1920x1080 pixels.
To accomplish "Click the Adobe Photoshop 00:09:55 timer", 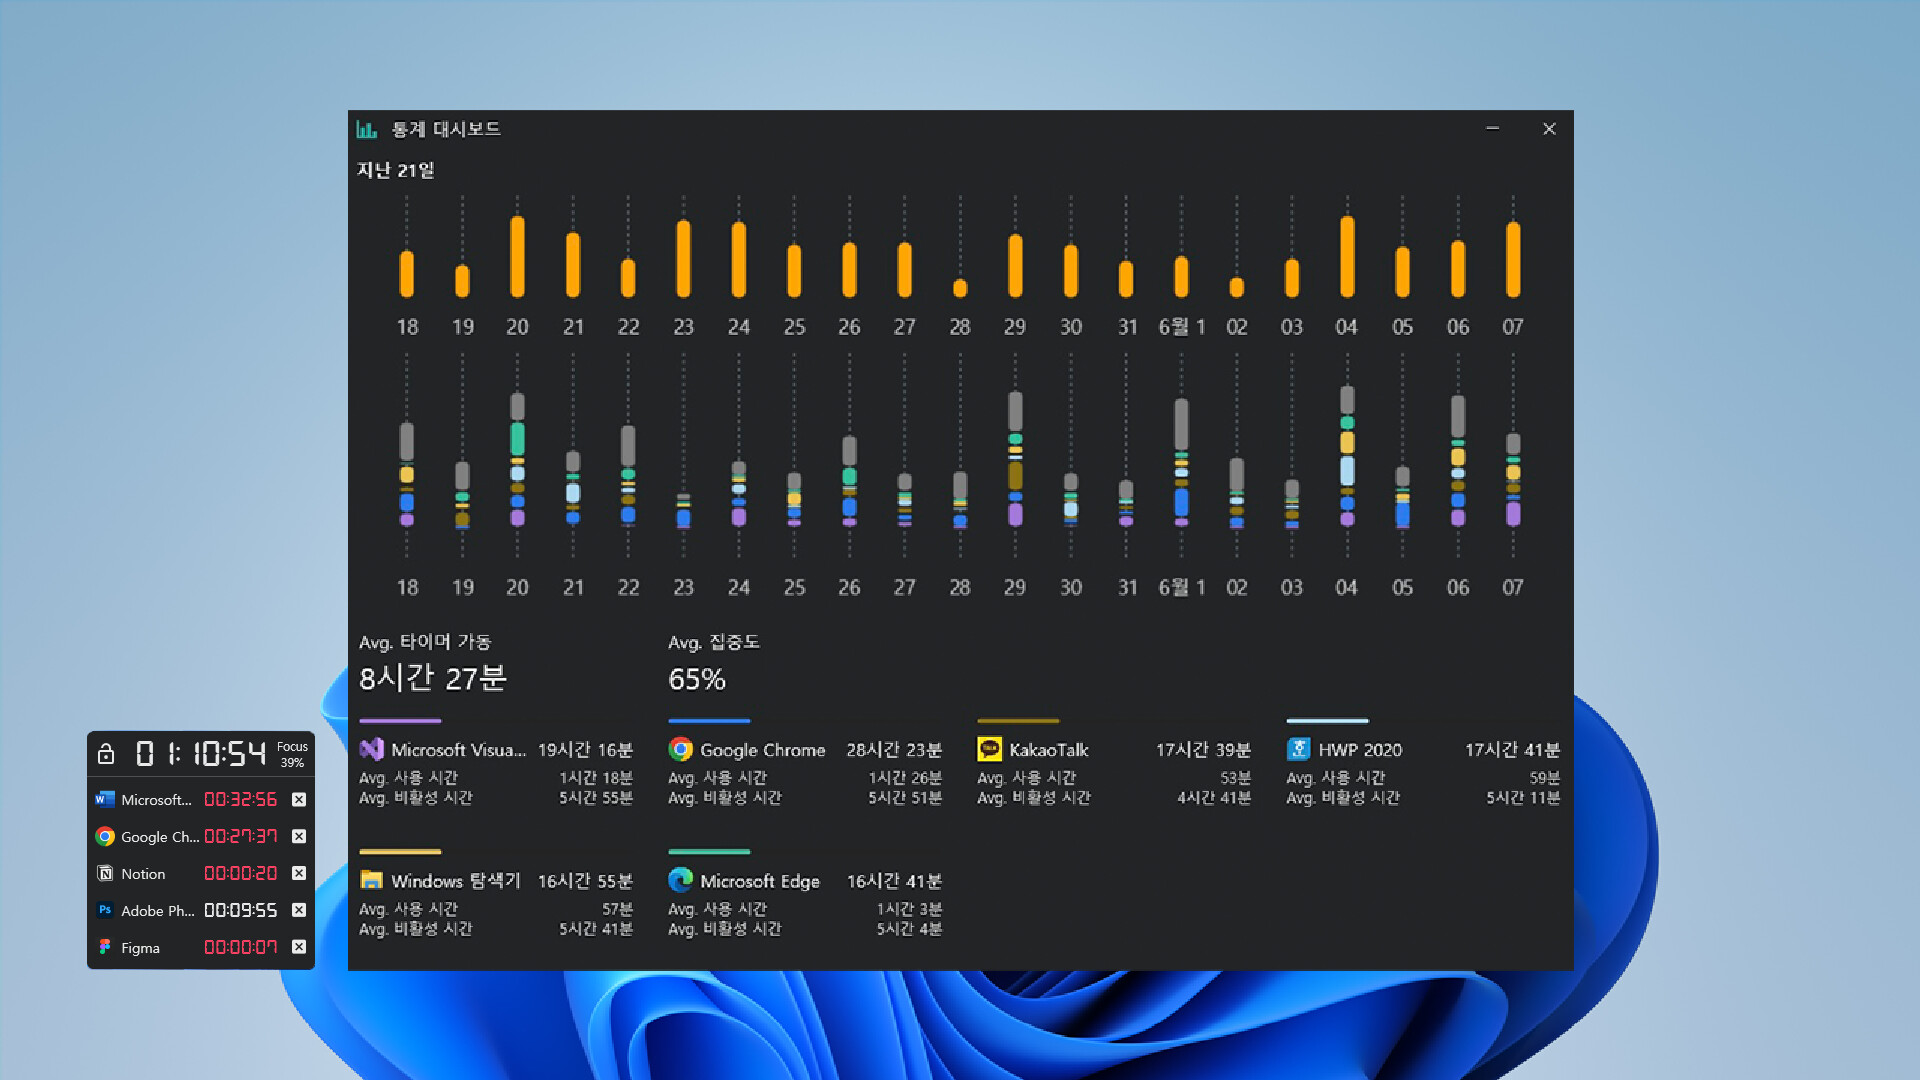I will coord(240,911).
